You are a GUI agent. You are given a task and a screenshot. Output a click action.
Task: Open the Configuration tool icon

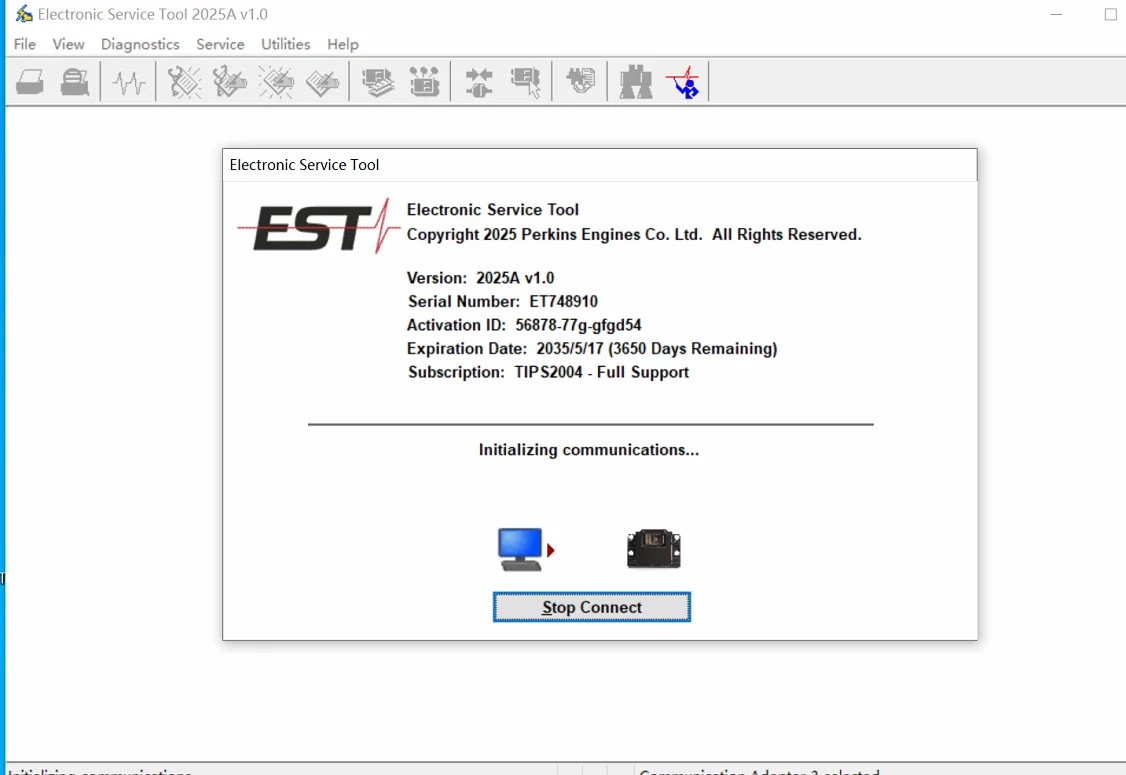click(424, 82)
